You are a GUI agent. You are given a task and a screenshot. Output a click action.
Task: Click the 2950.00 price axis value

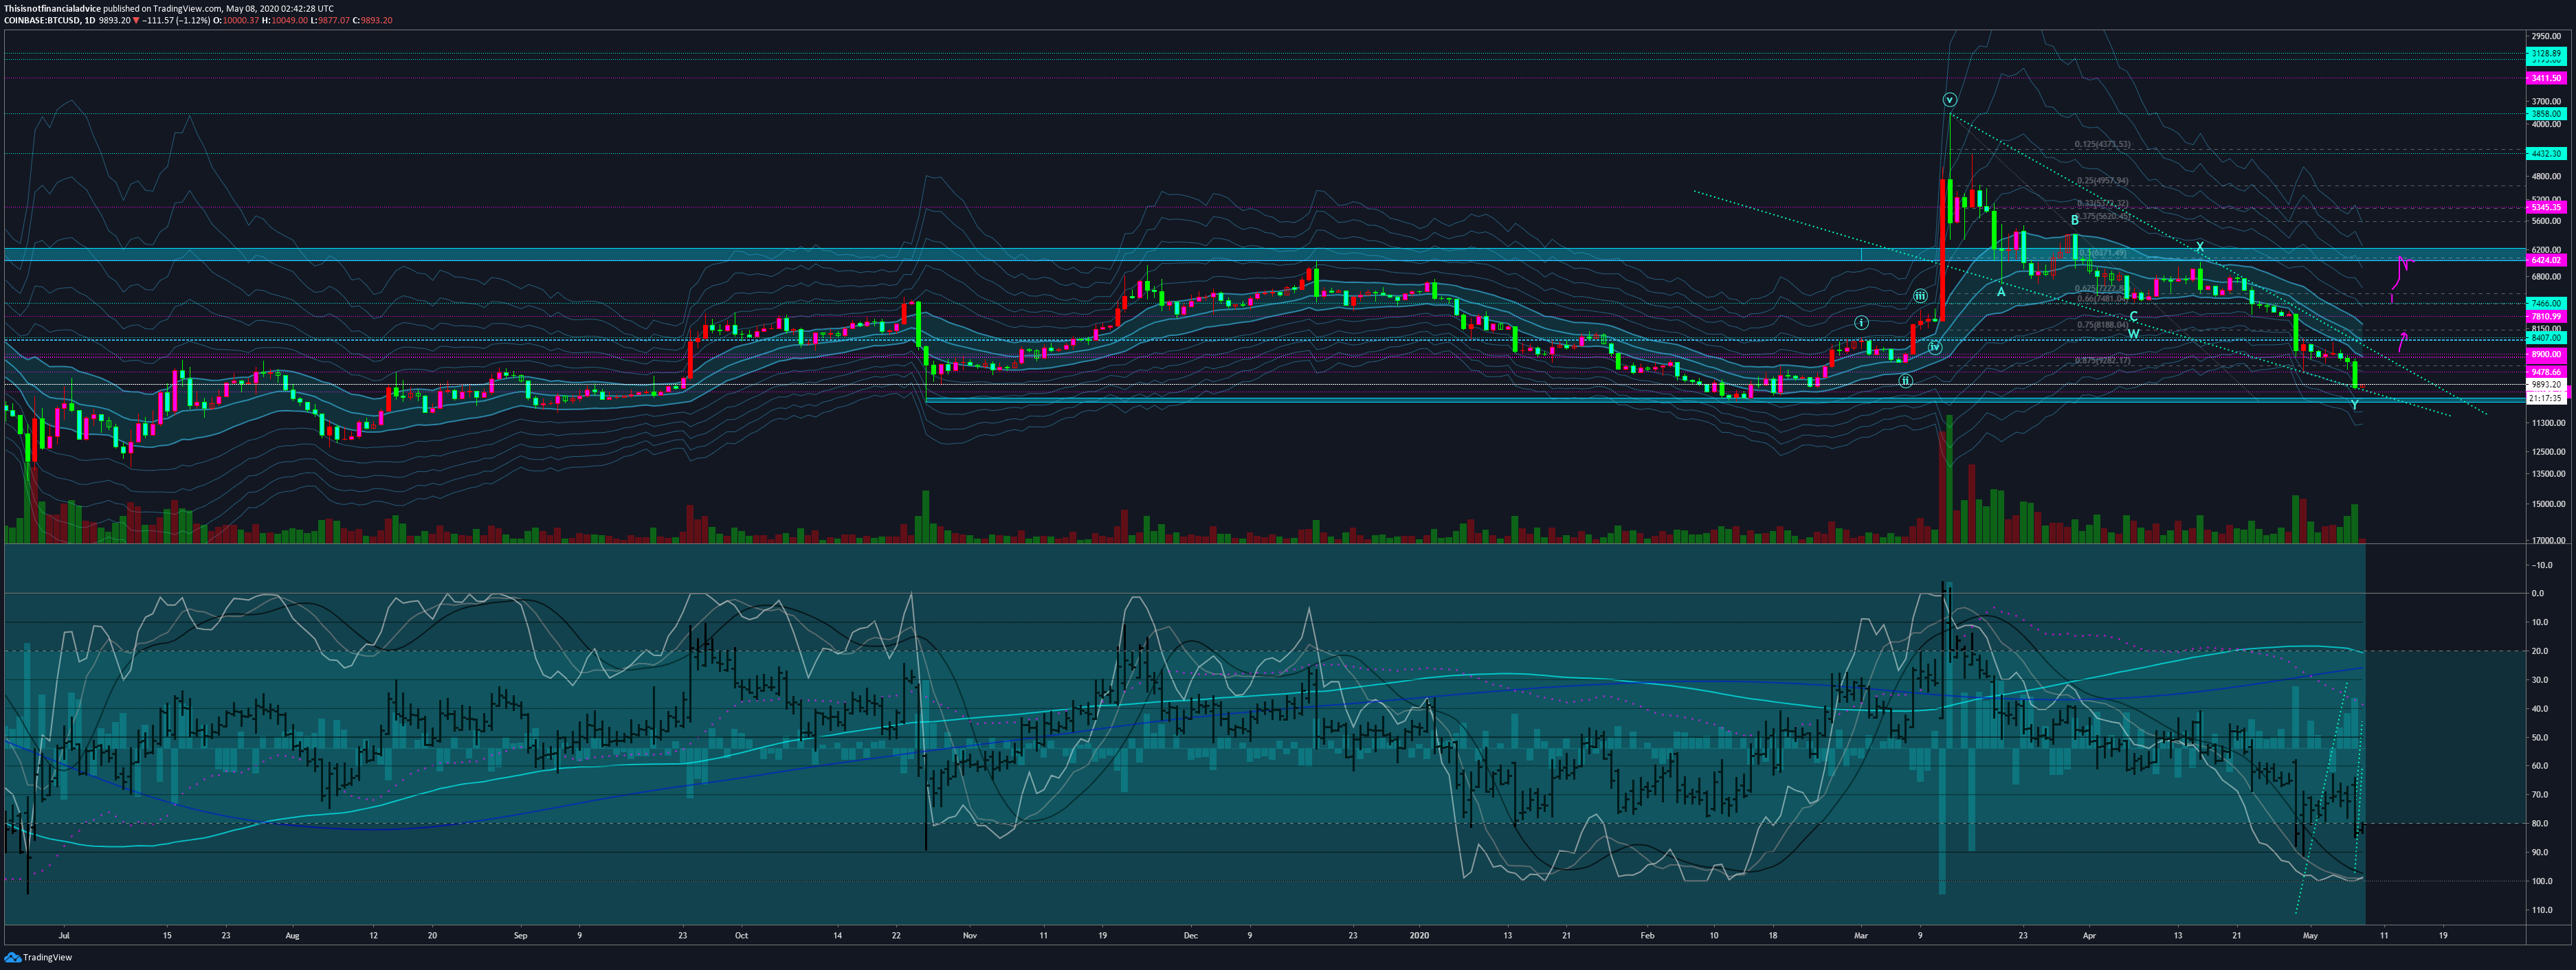coord(2546,36)
